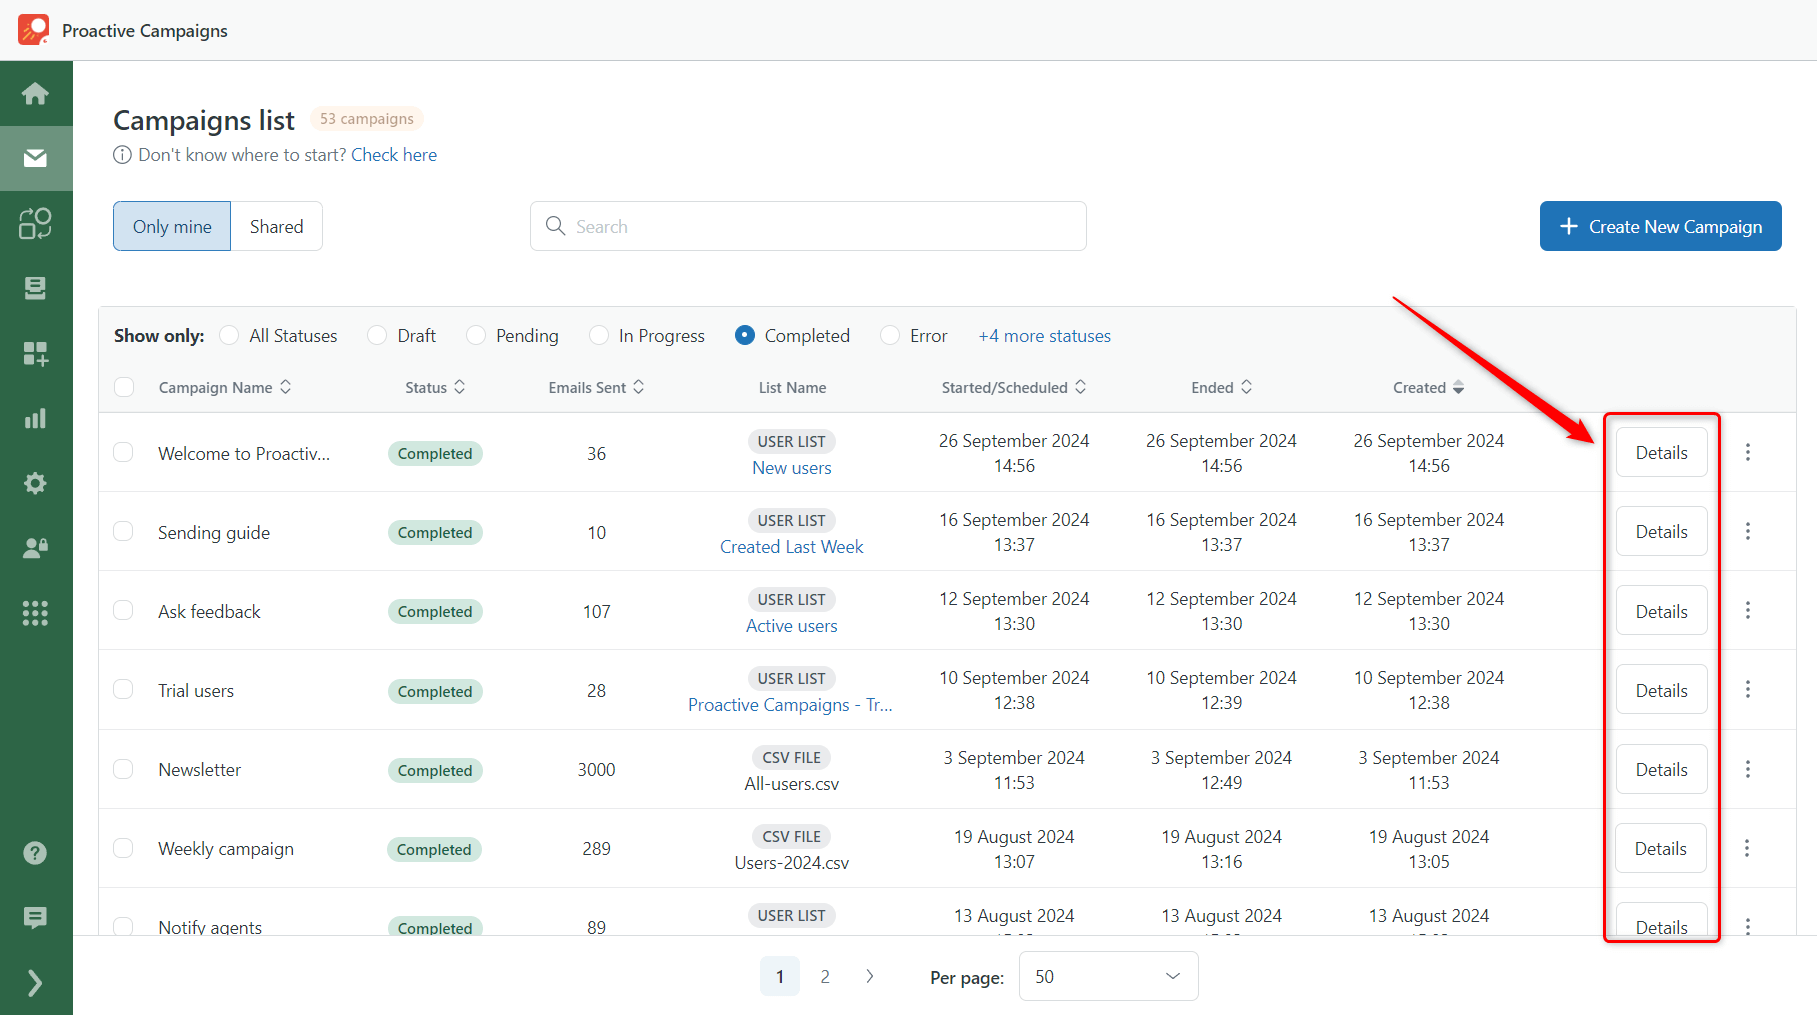Open Details for Welcome to Proactiv campaign
Image resolution: width=1817 pixels, height=1015 pixels.
pyautogui.click(x=1662, y=452)
